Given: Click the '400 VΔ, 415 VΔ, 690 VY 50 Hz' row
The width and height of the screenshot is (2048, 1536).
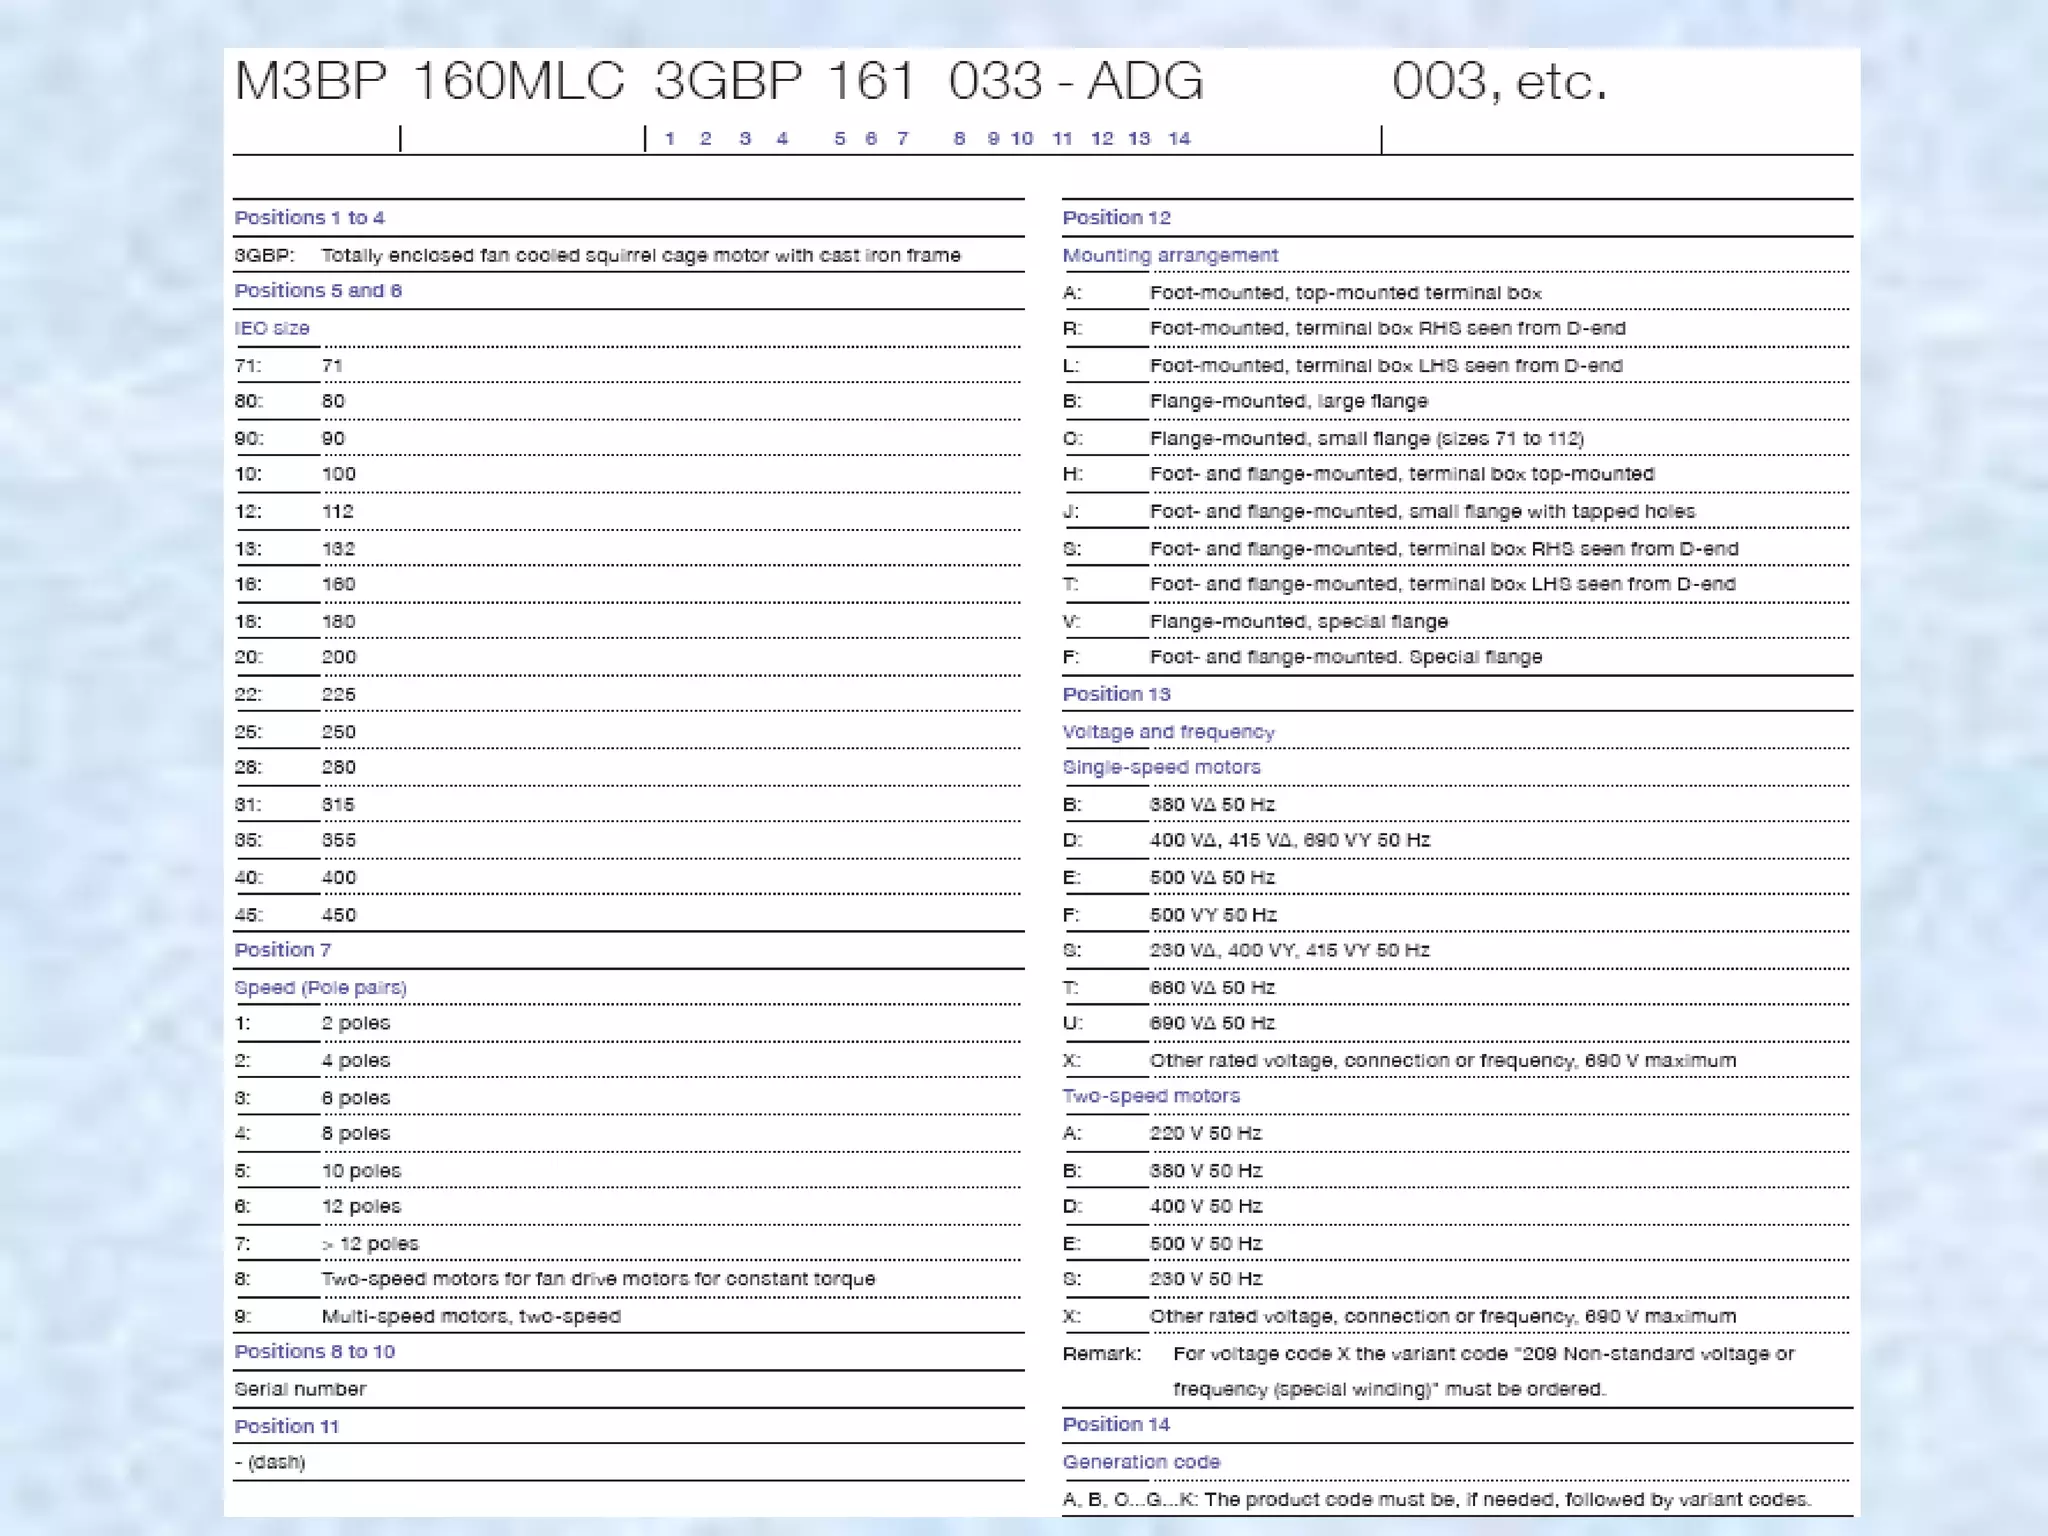Looking at the screenshot, I should (x=1289, y=840).
